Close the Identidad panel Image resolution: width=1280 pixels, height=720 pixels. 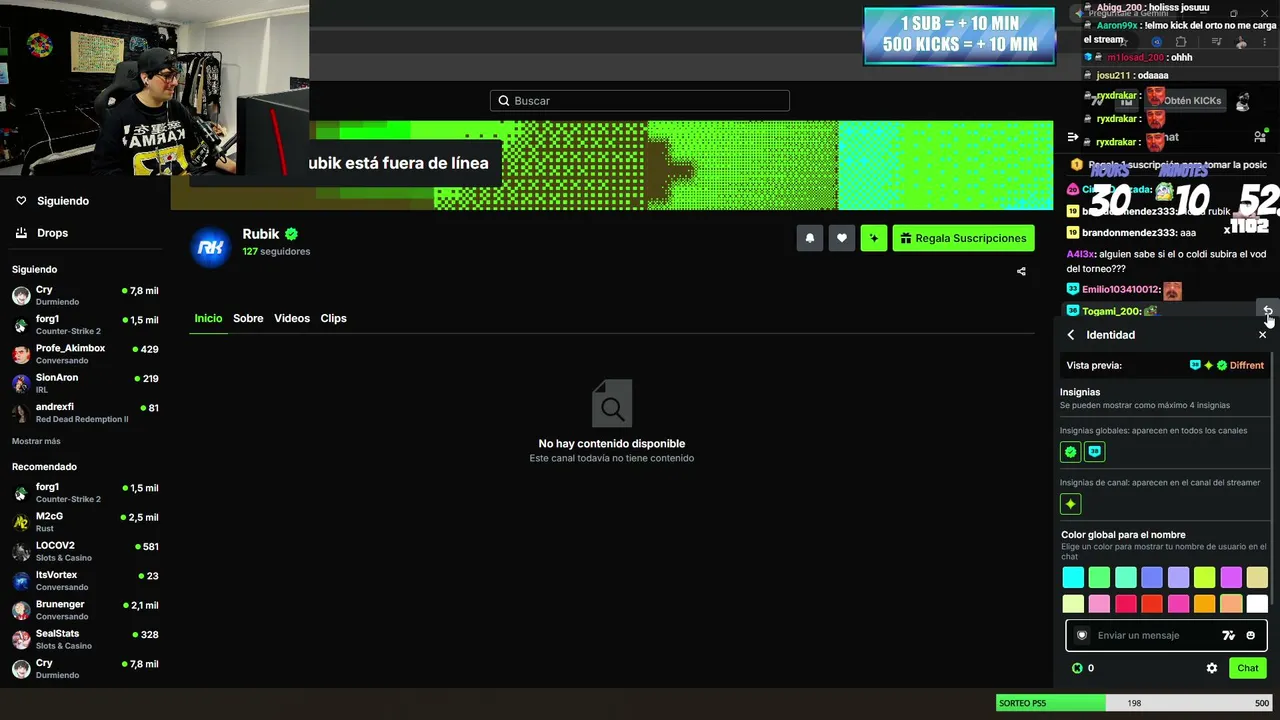coord(1262,335)
